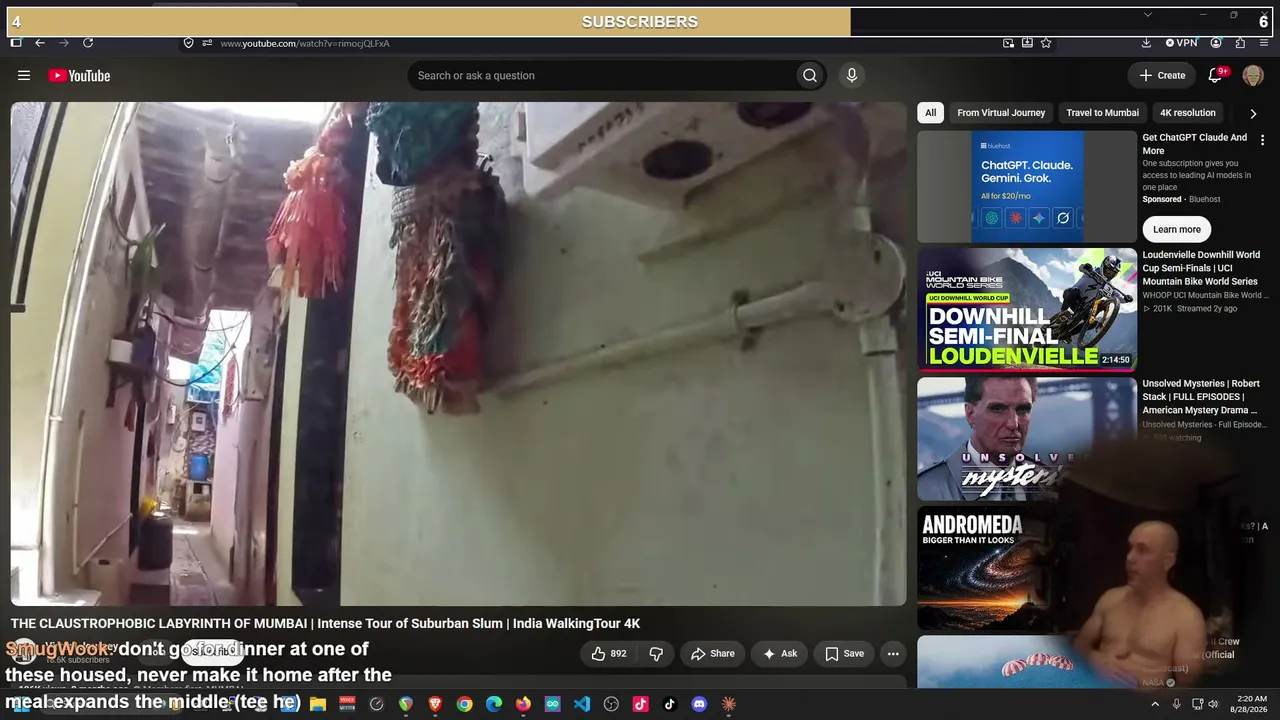Launch Google Chrome from the taskbar

click(x=465, y=704)
